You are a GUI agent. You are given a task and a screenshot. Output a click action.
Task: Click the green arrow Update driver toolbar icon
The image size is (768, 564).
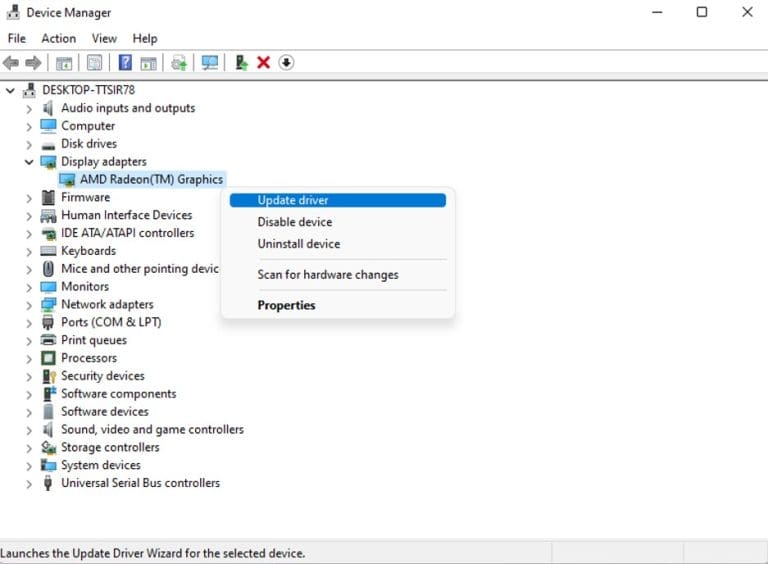tap(241, 63)
